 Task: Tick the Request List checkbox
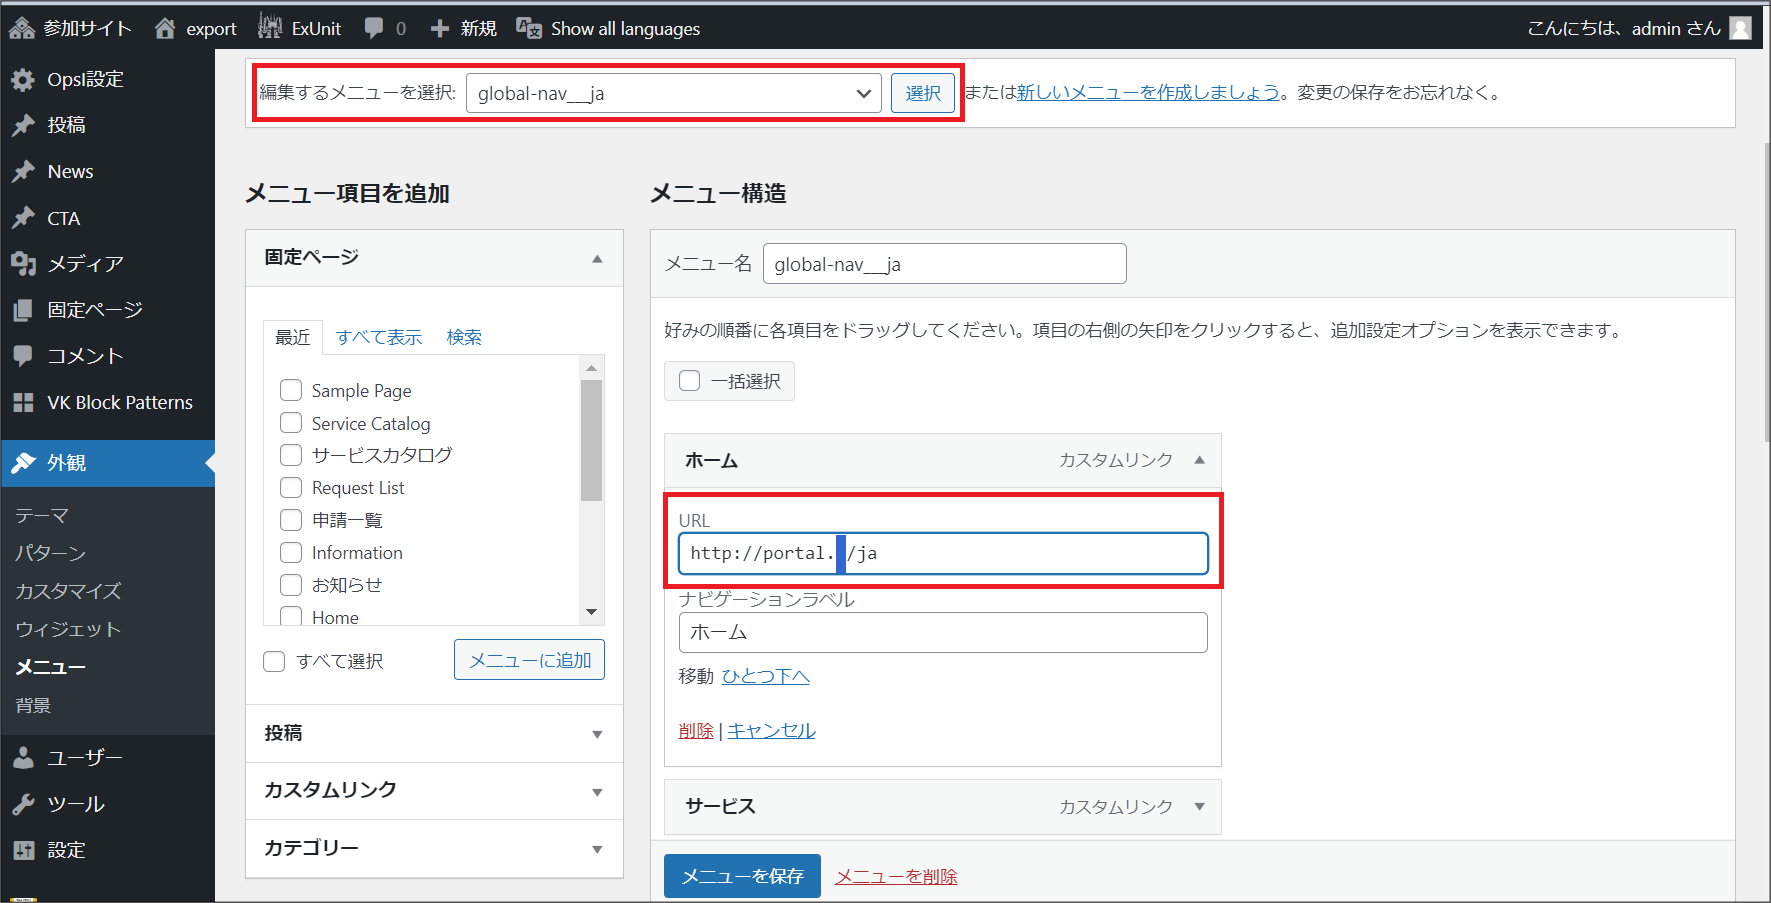(x=291, y=487)
